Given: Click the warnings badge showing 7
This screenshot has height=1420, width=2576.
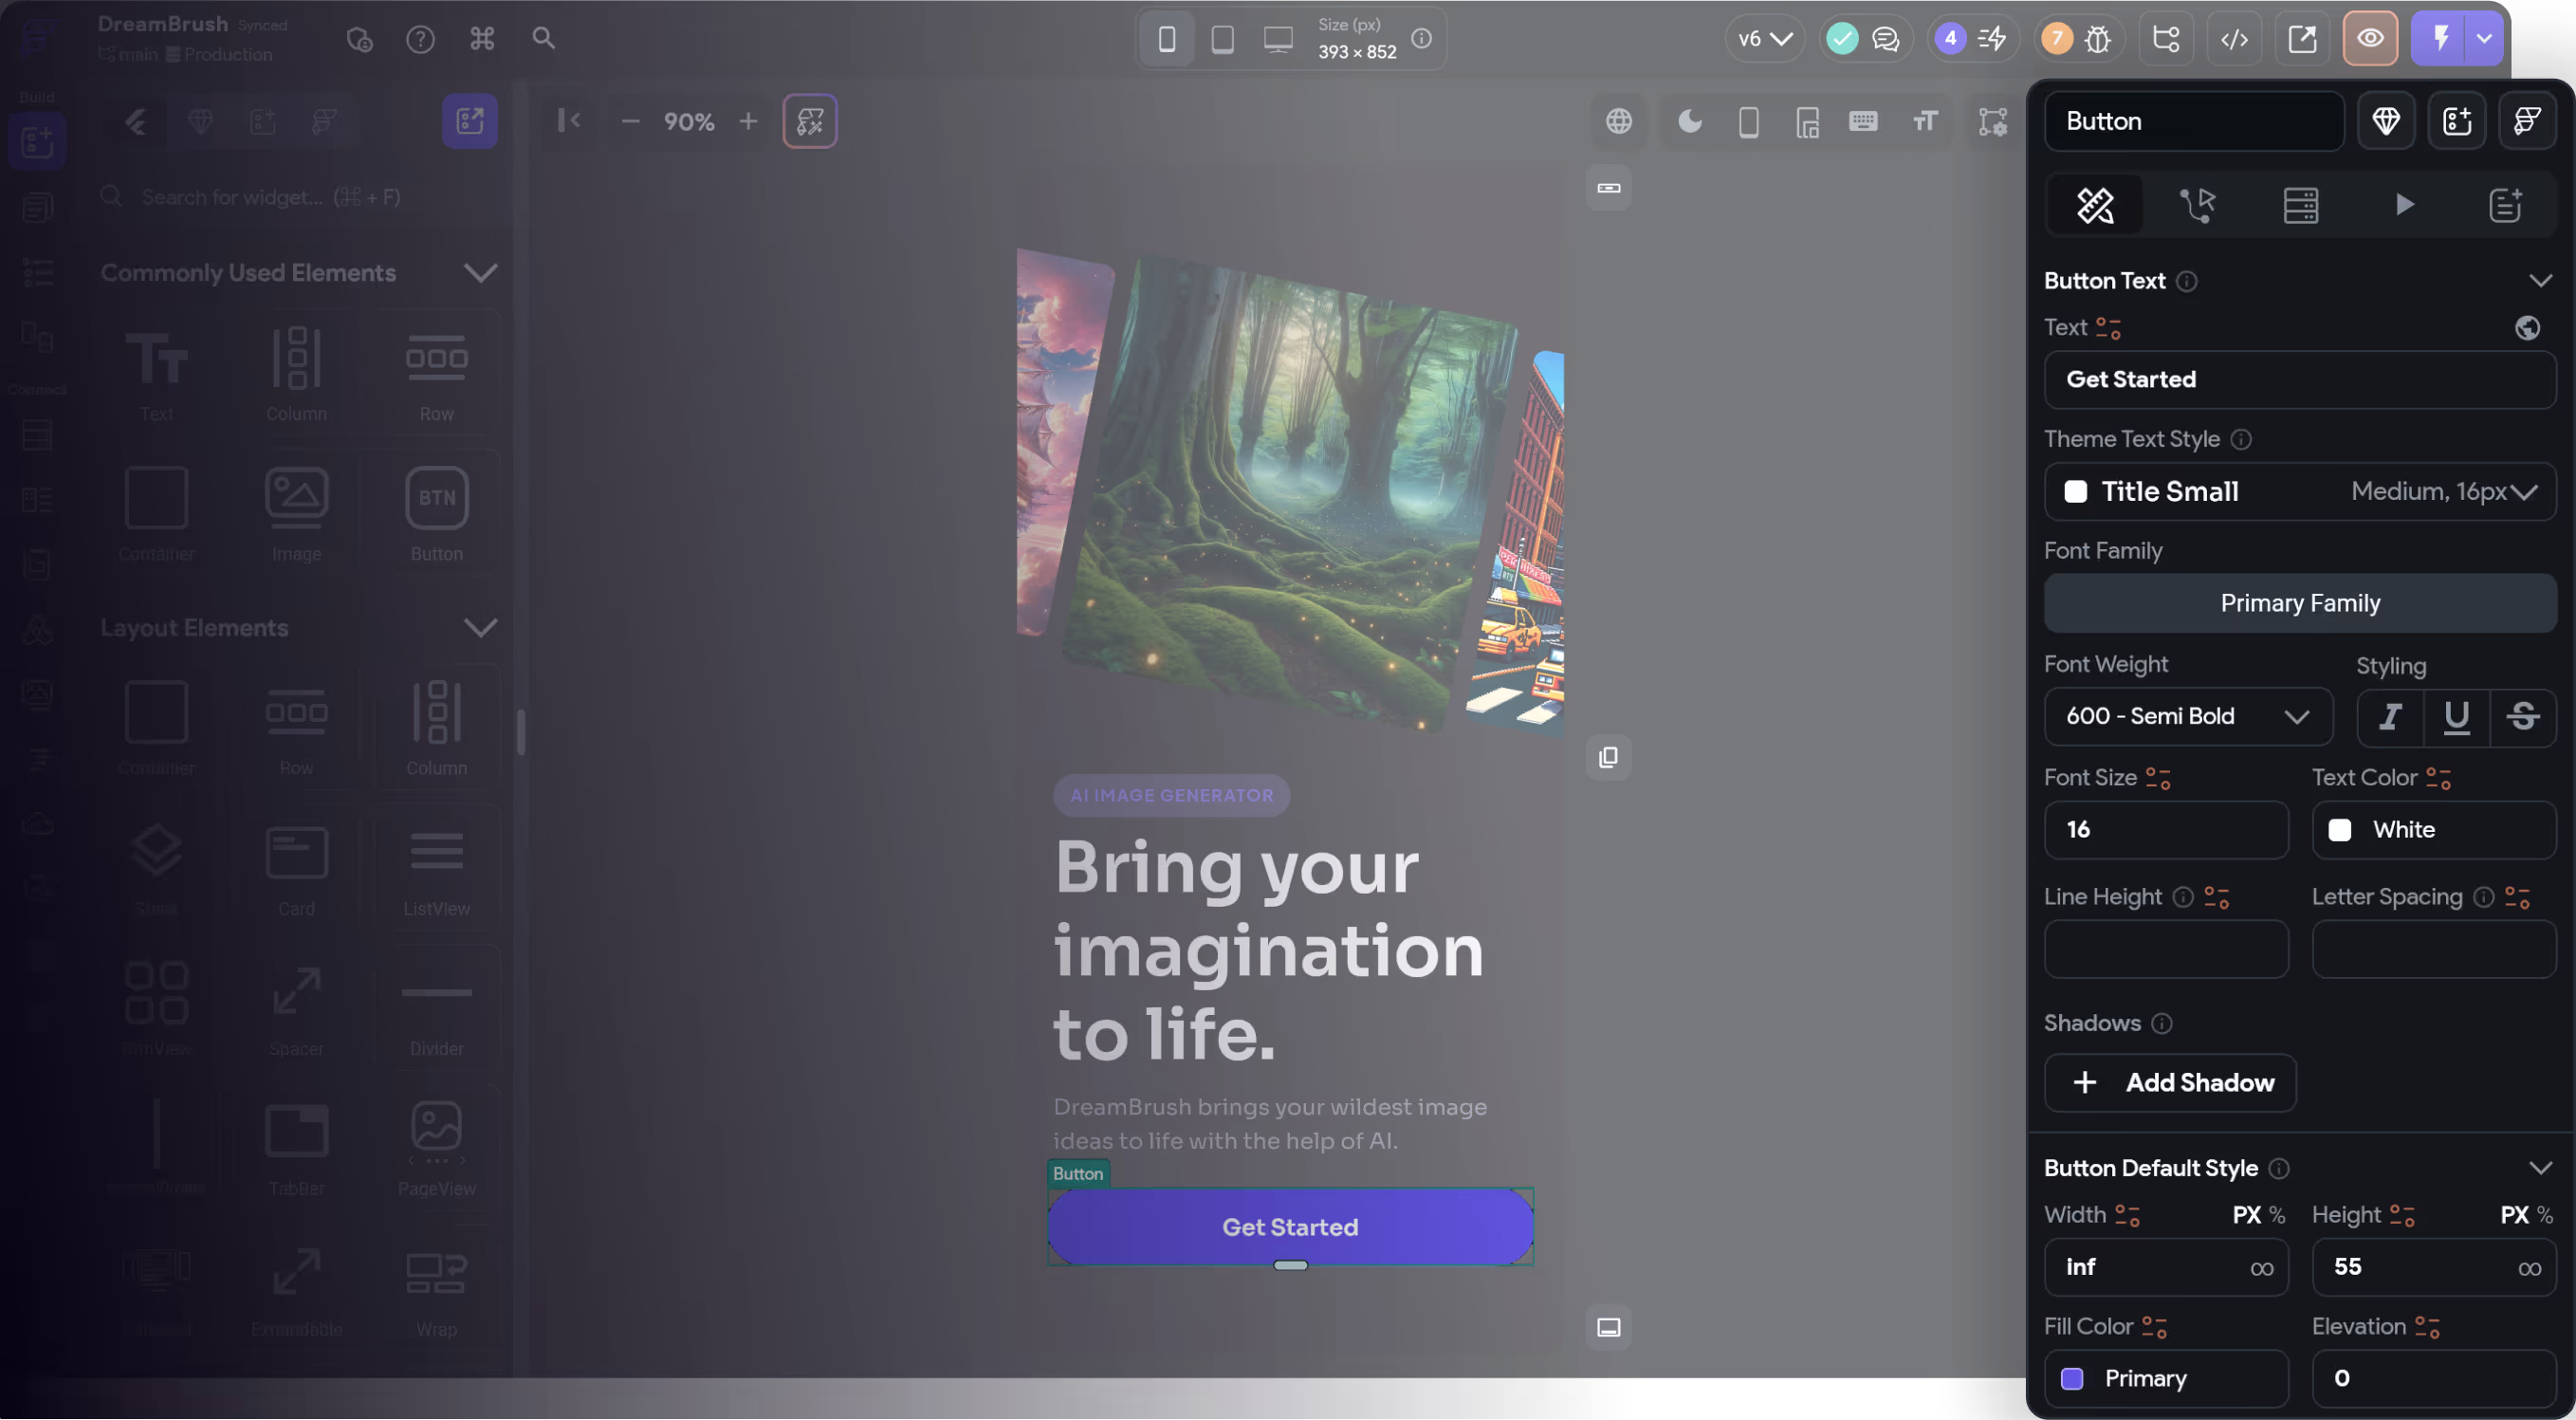Looking at the screenshot, I should point(2056,39).
